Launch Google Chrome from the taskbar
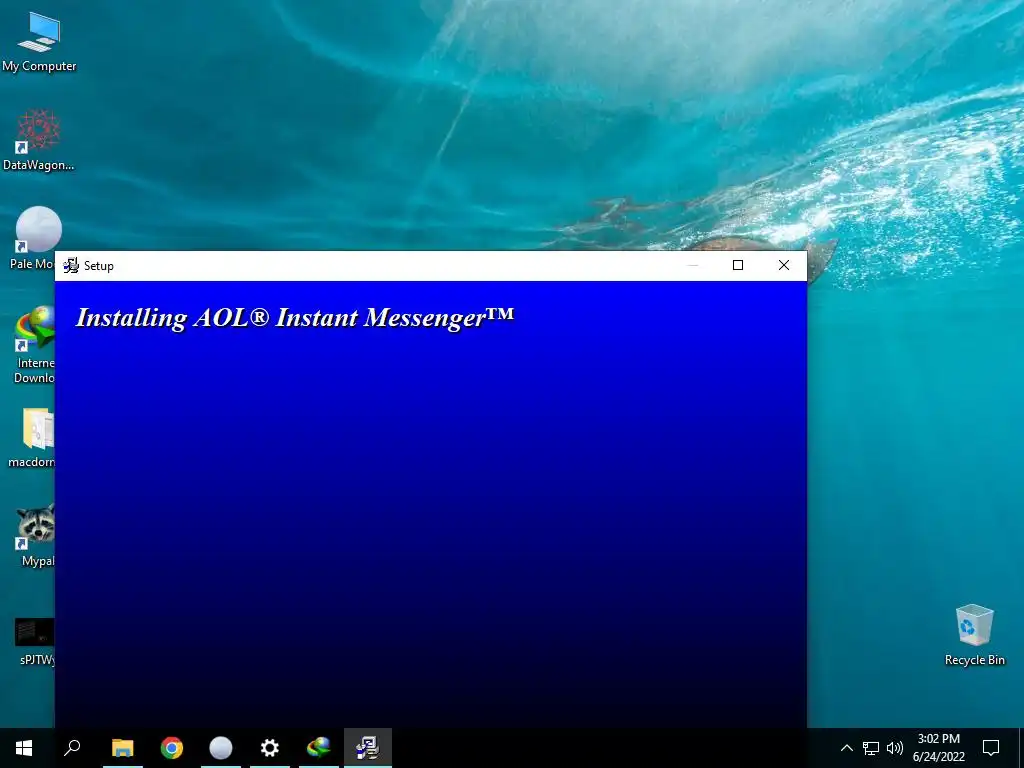Screen dimensions: 1024x768 [x=172, y=748]
